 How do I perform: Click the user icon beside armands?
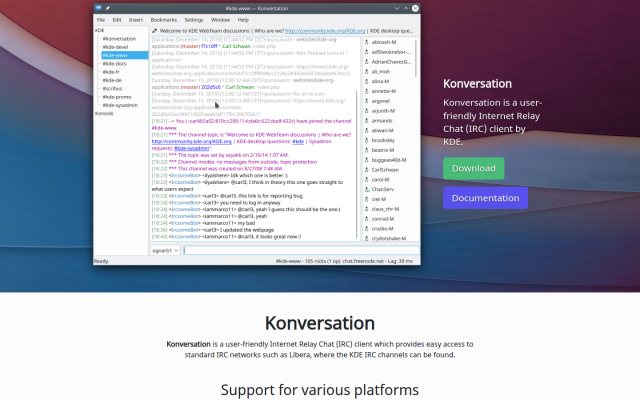tap(367, 120)
